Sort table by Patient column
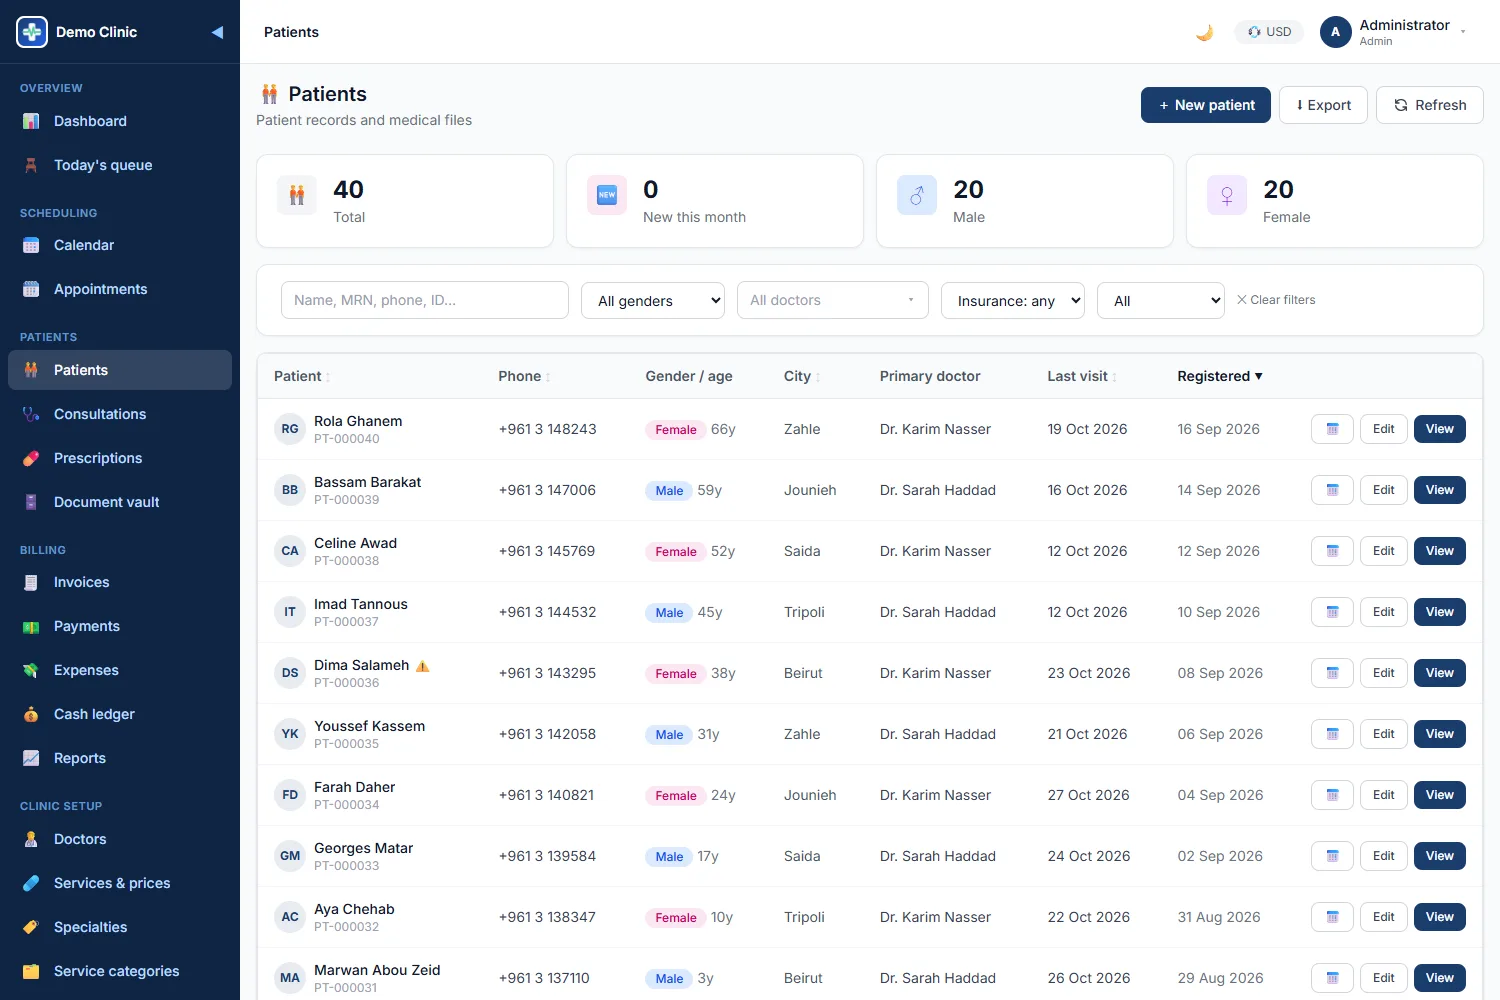The height and width of the screenshot is (1000, 1500). pyautogui.click(x=302, y=376)
